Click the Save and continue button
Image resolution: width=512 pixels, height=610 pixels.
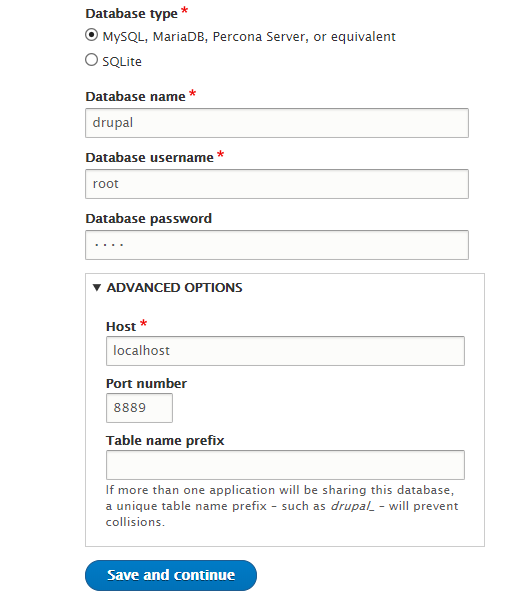[171, 575]
